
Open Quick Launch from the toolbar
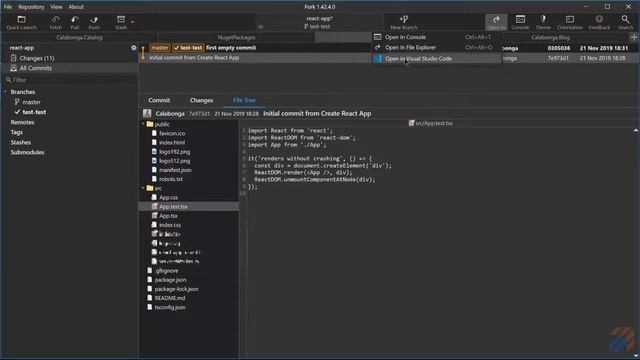(22, 22)
